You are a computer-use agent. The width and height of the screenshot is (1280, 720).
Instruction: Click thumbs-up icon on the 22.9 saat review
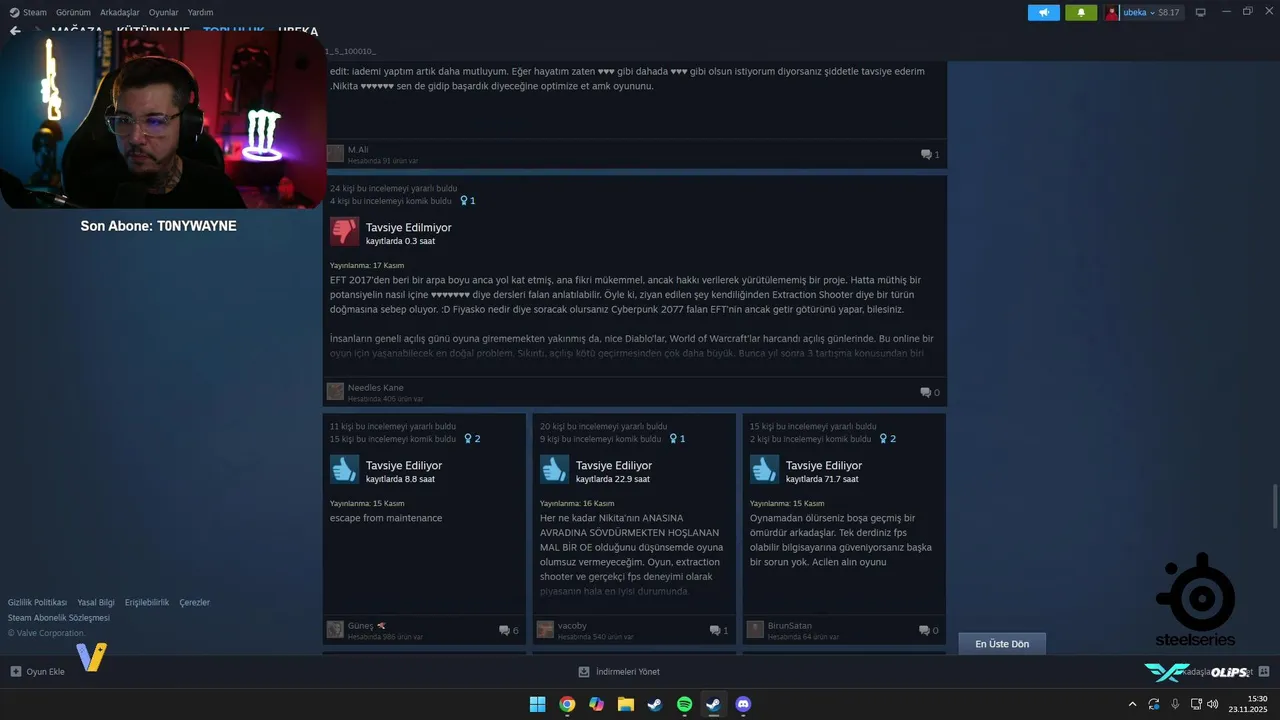click(554, 469)
